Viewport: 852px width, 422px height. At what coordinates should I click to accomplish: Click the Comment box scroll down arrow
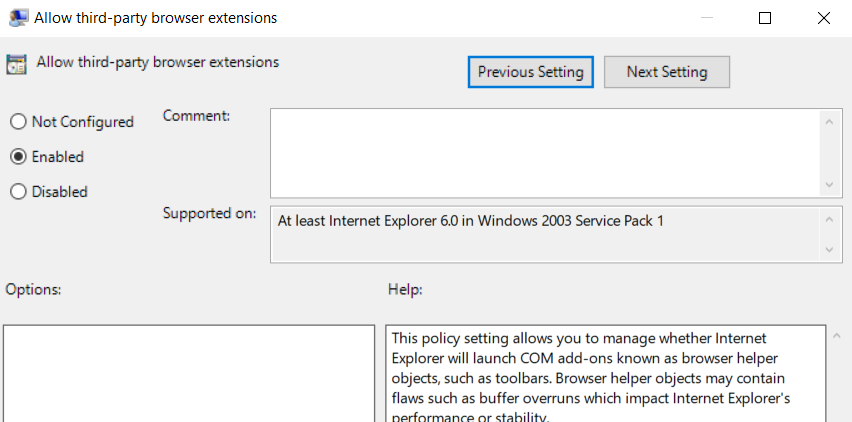(828, 185)
